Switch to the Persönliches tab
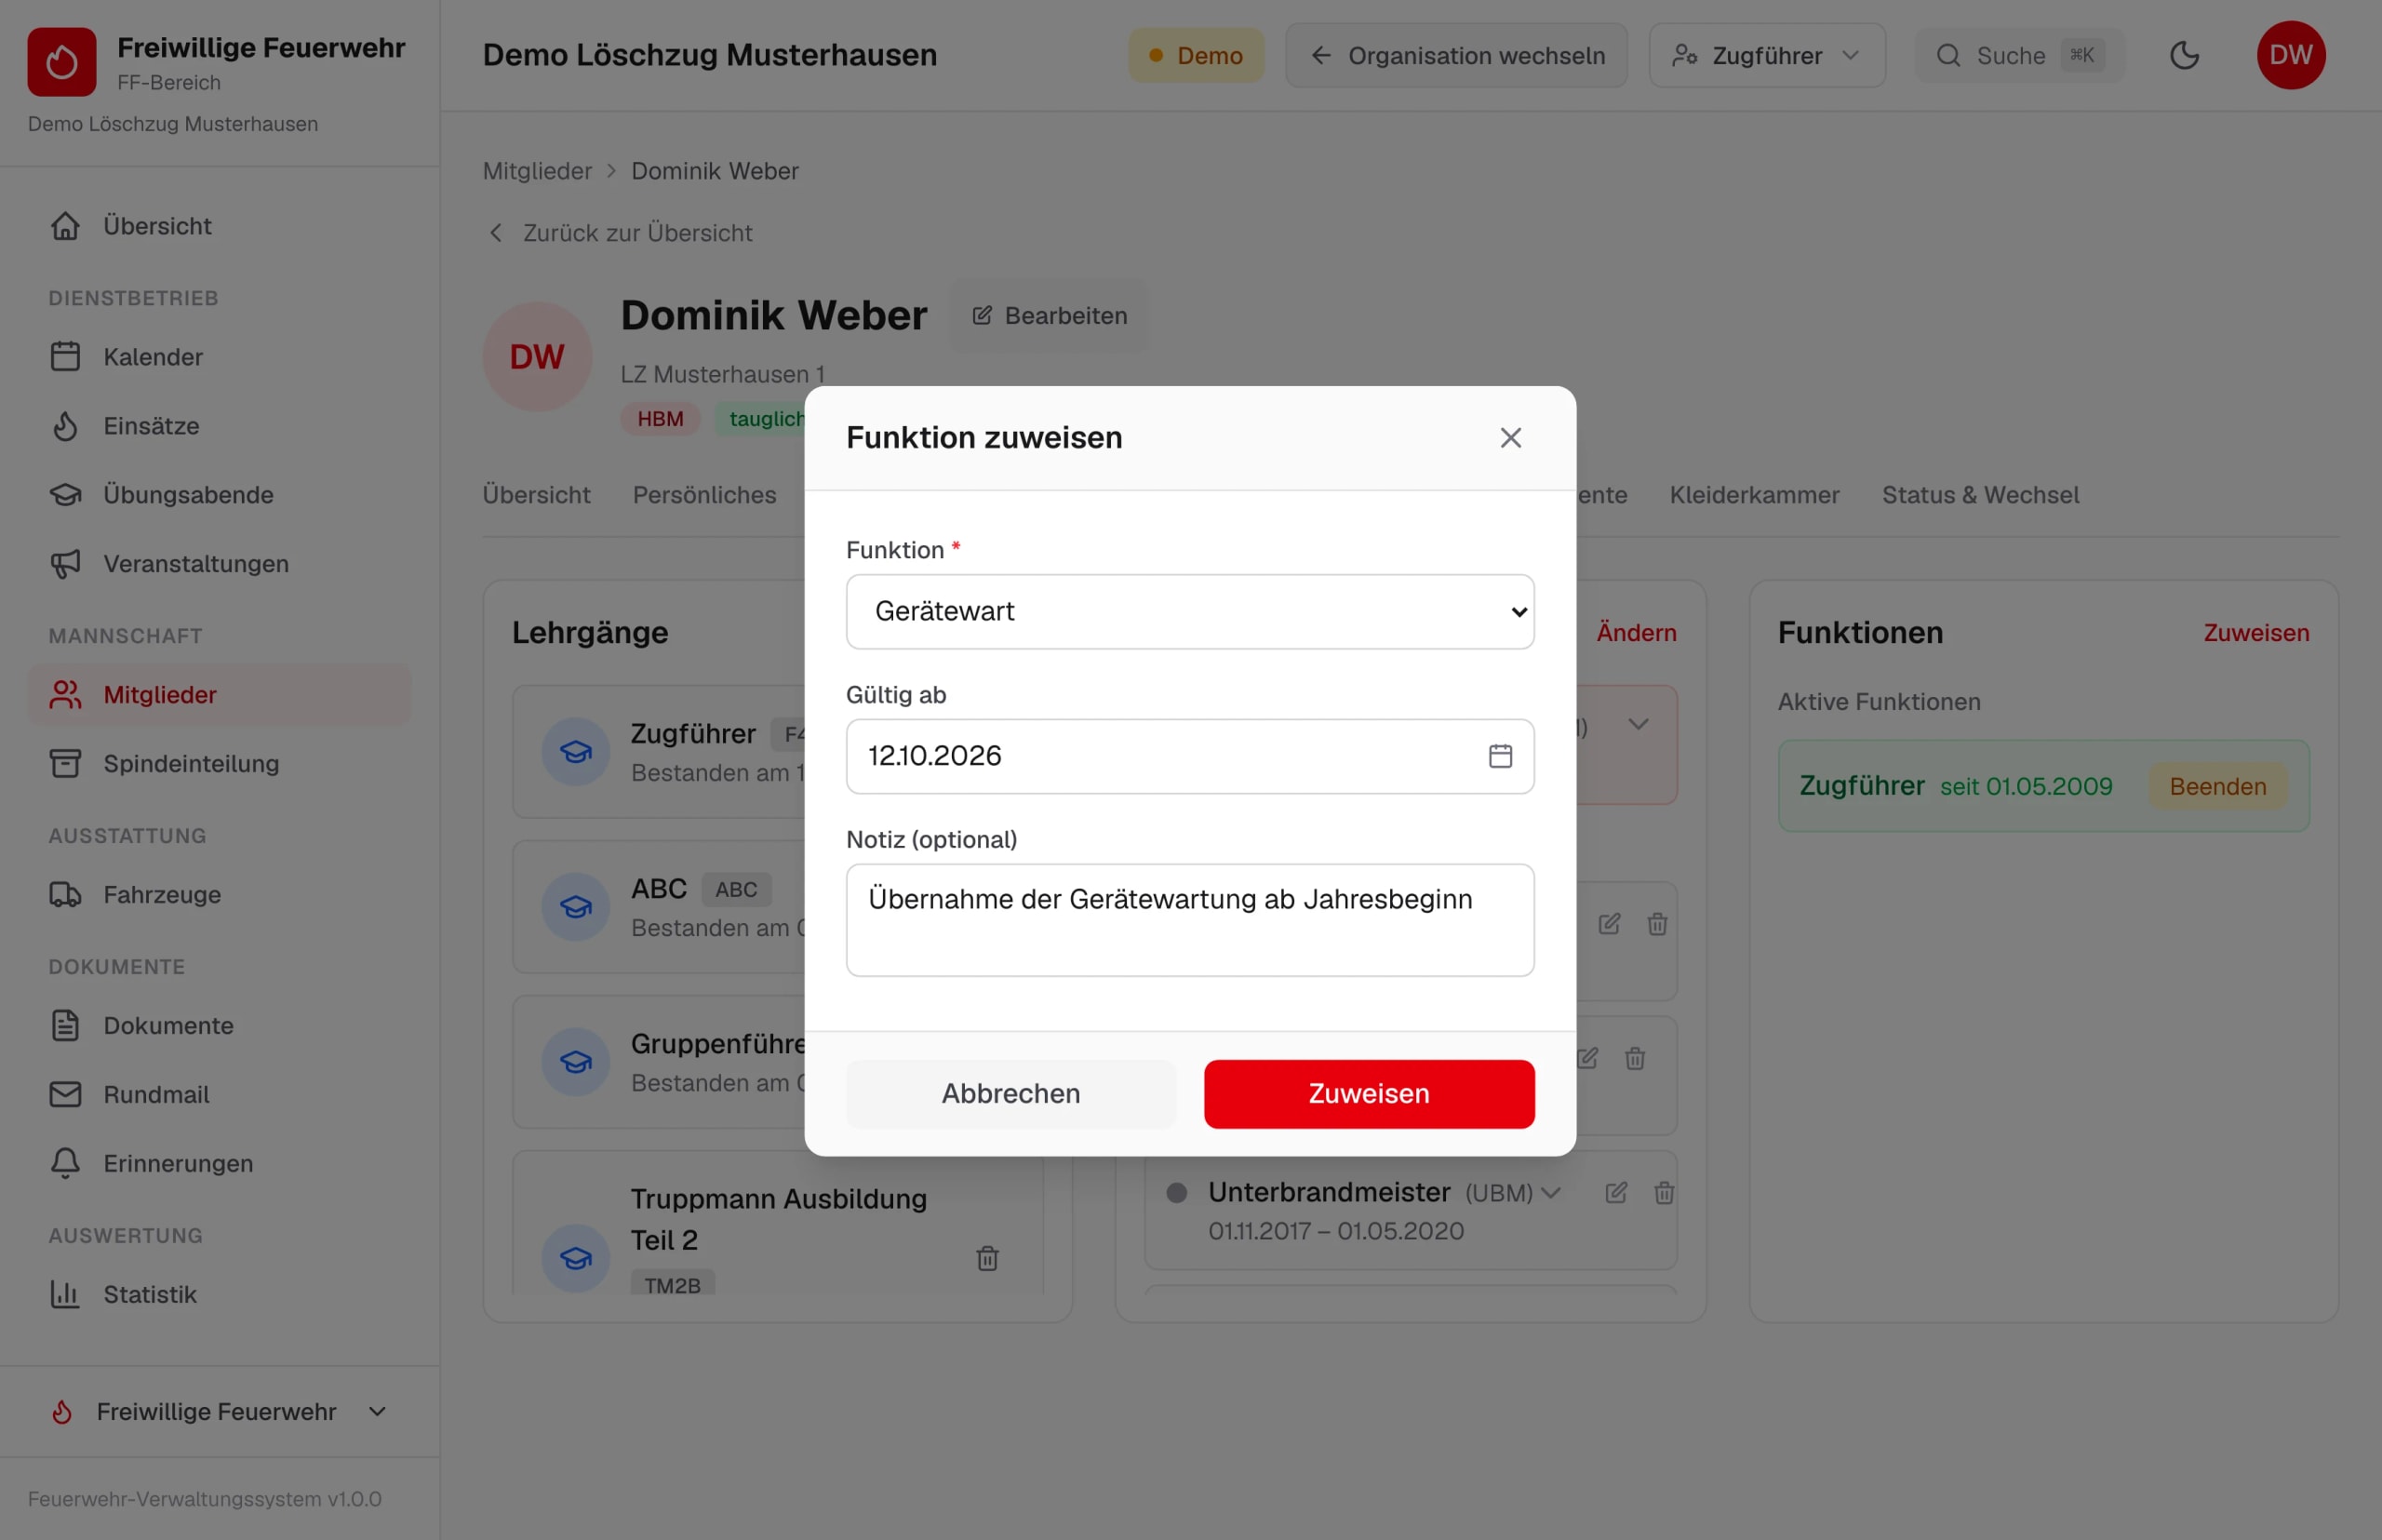This screenshot has width=2382, height=1540. click(x=704, y=495)
